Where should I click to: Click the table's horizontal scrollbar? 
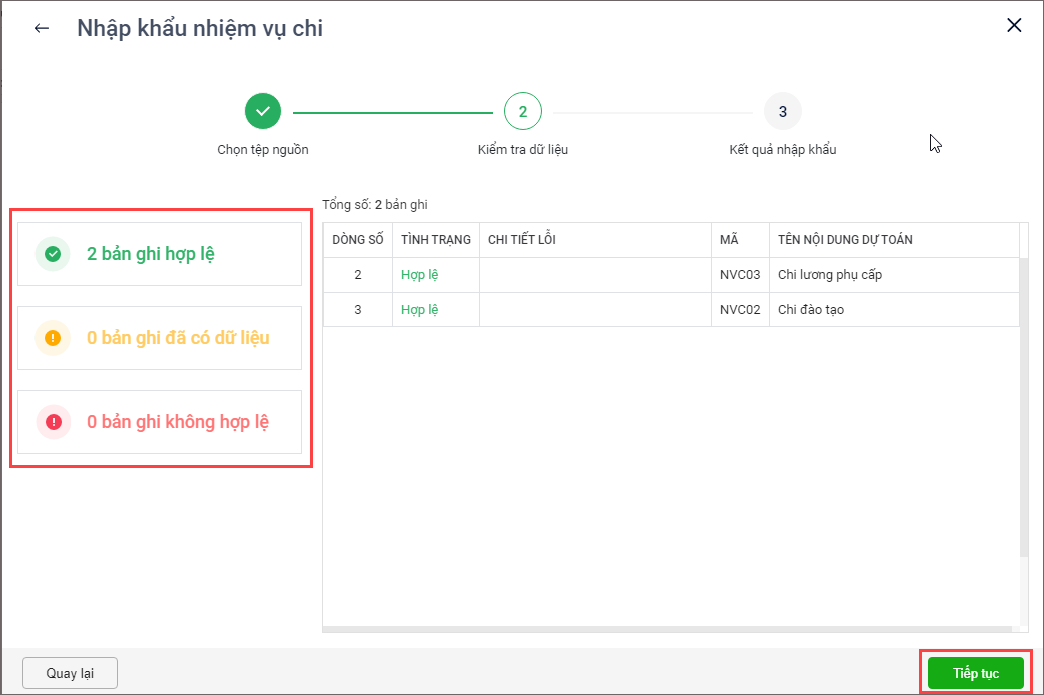670,629
